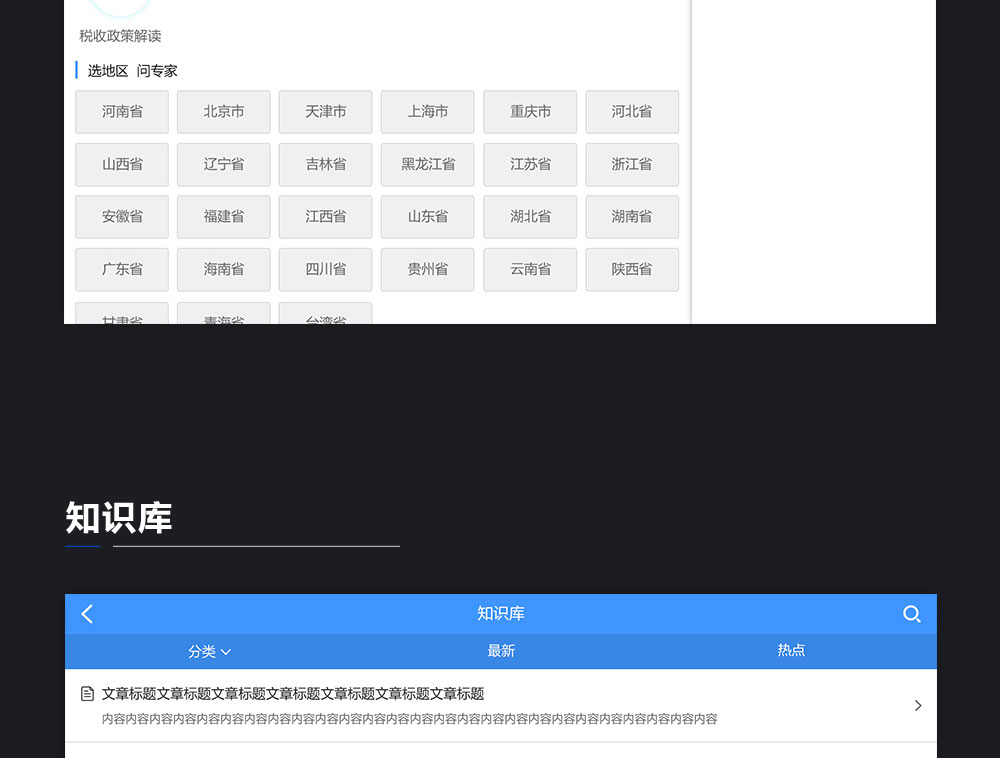Choose 湖北省 region button

tap(530, 216)
